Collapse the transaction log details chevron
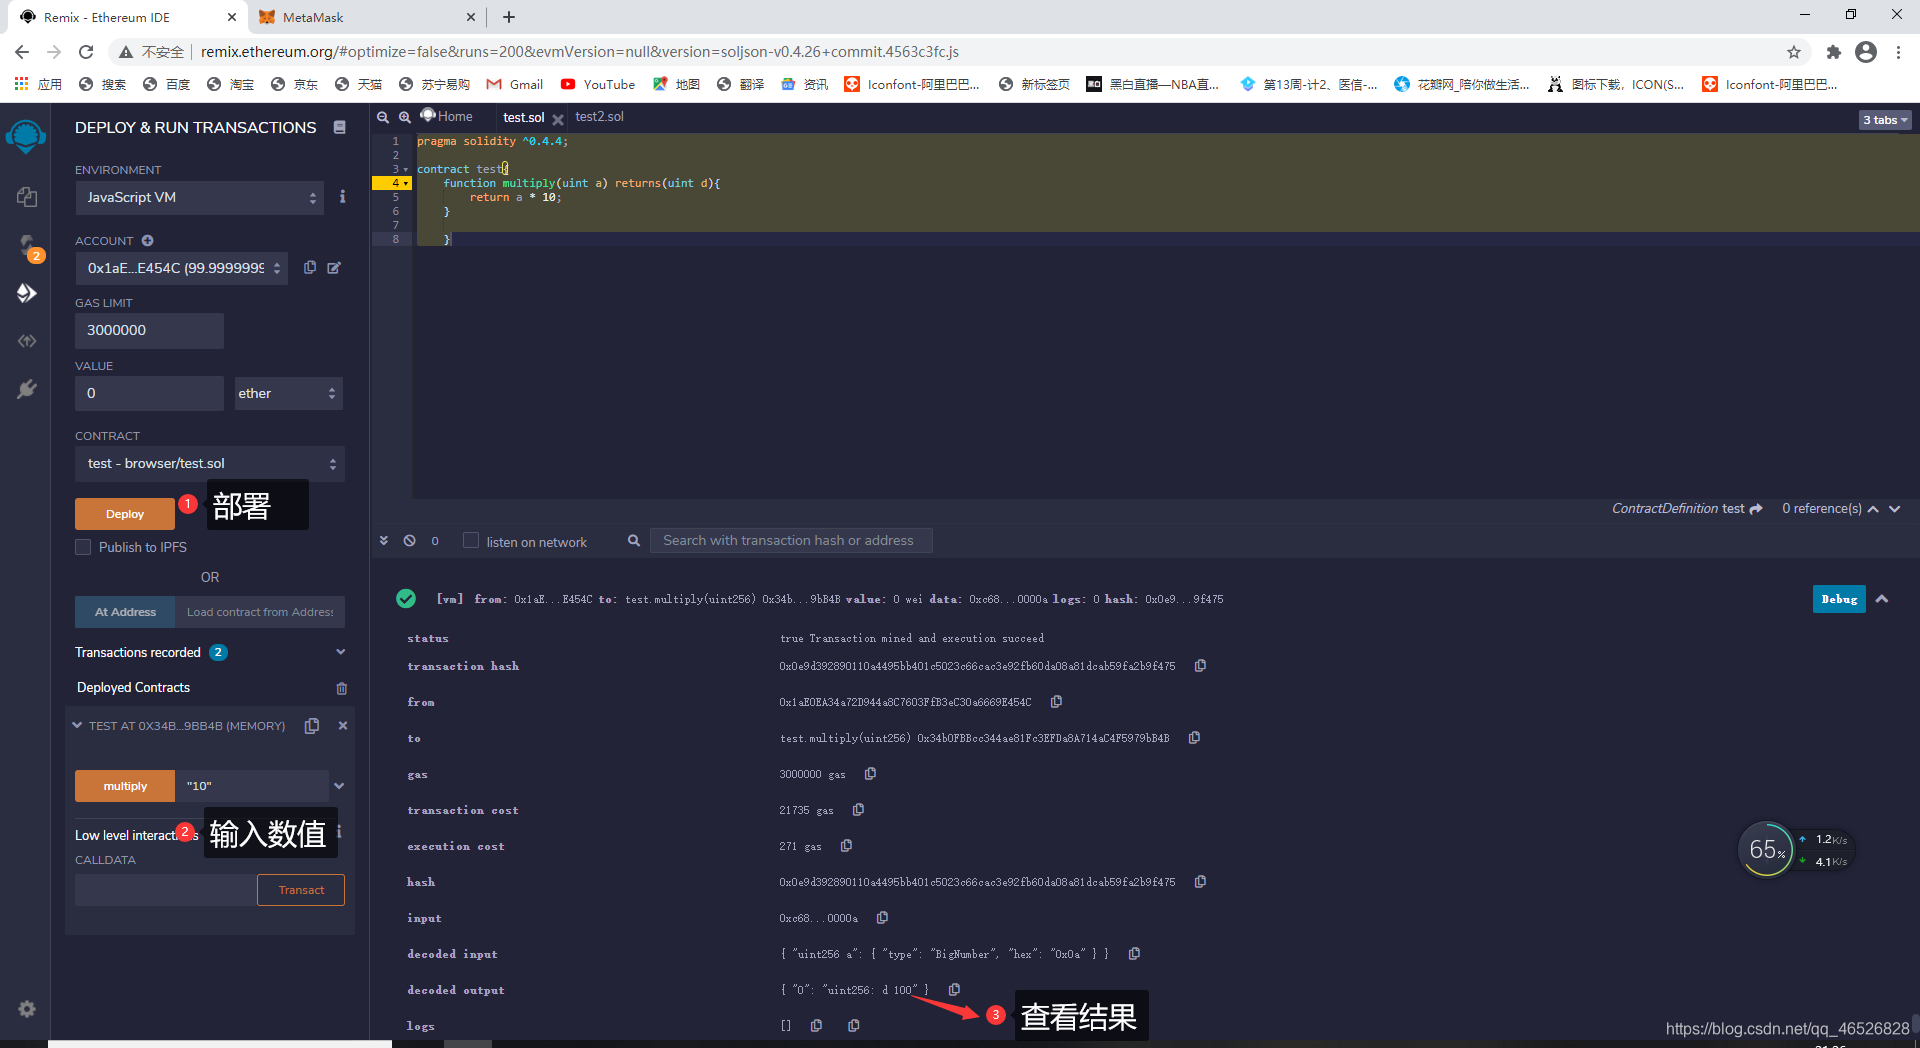The height and width of the screenshot is (1048, 1920). (1882, 599)
